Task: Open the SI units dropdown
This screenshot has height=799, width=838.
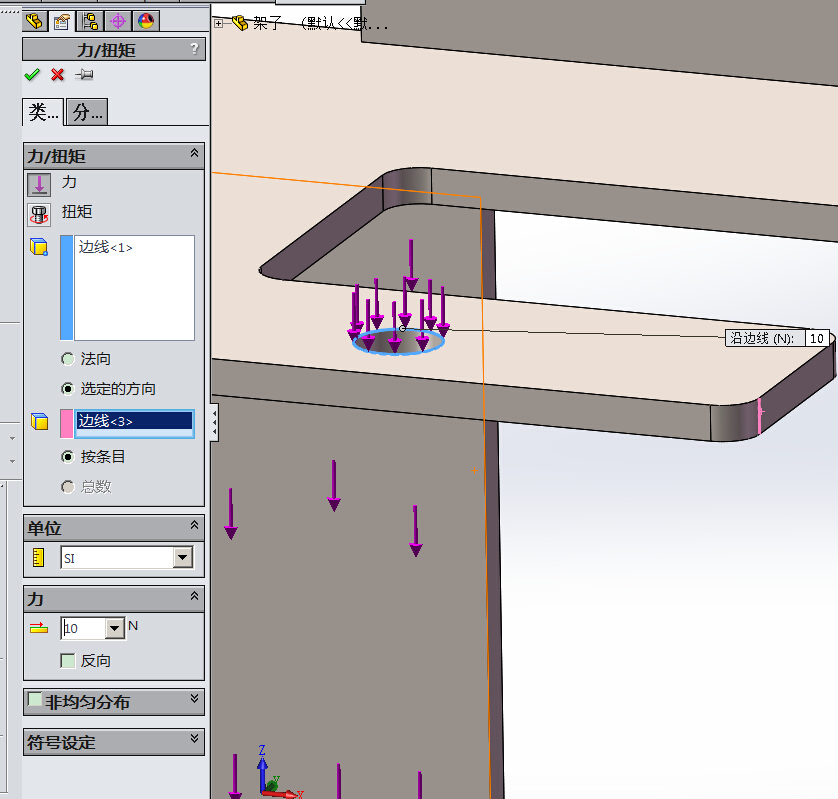Action: coord(182,558)
